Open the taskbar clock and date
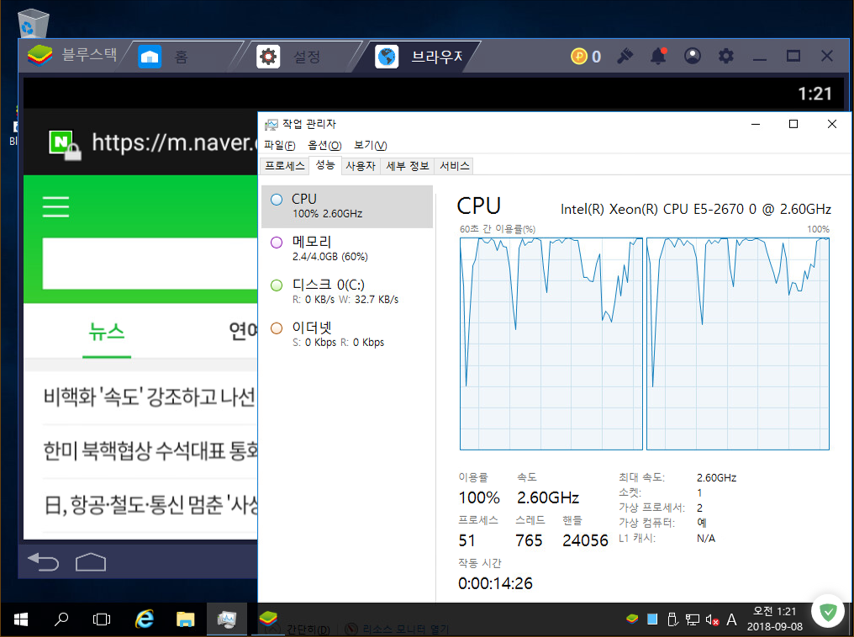Viewport: 854px width, 637px height. tap(774, 620)
